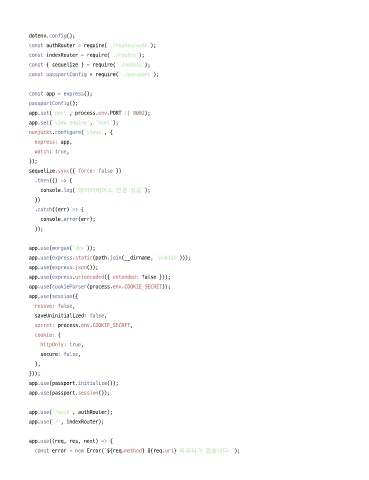
Task: Click the cookieParser COOKIE_SECRET line
Action: click(99, 287)
